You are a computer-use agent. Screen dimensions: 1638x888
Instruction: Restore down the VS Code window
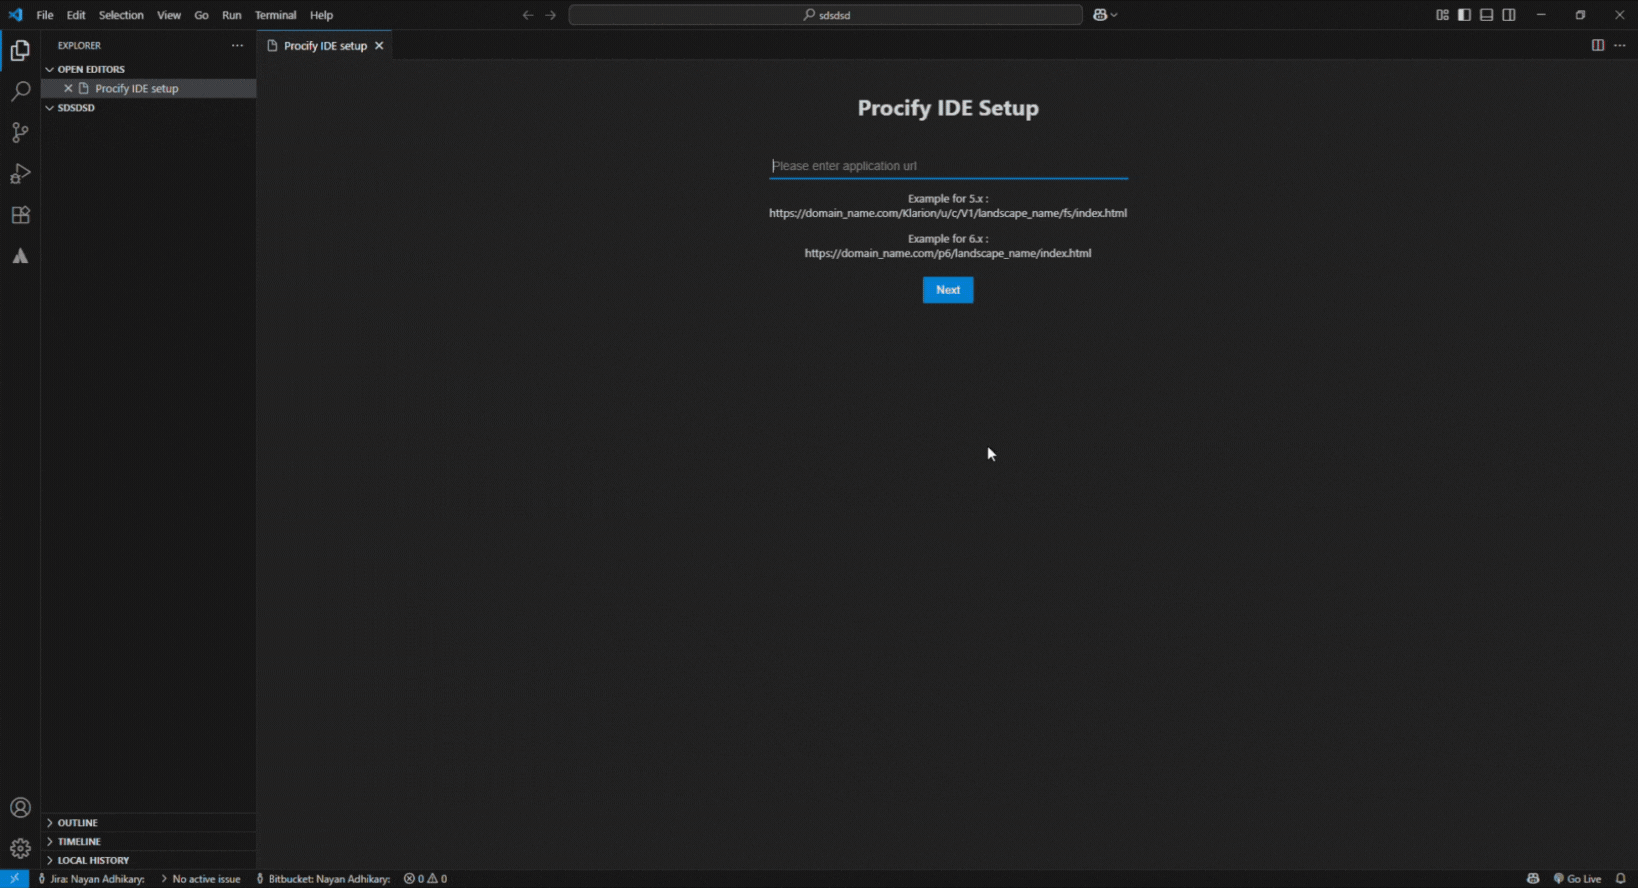point(1580,15)
